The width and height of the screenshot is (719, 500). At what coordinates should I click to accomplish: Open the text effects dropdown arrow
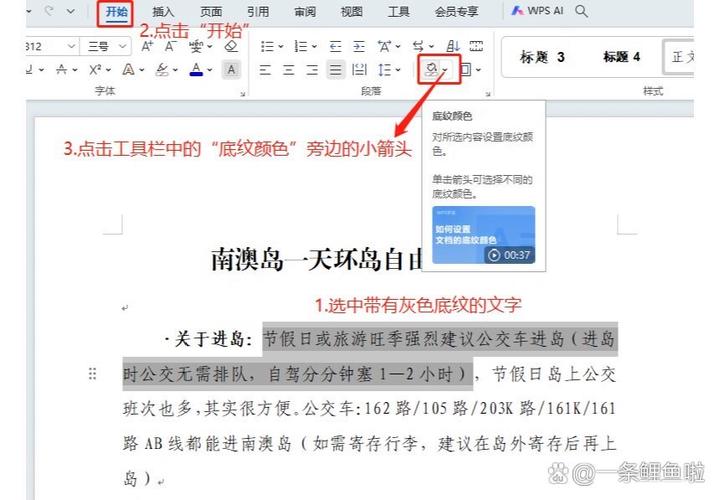click(x=142, y=71)
